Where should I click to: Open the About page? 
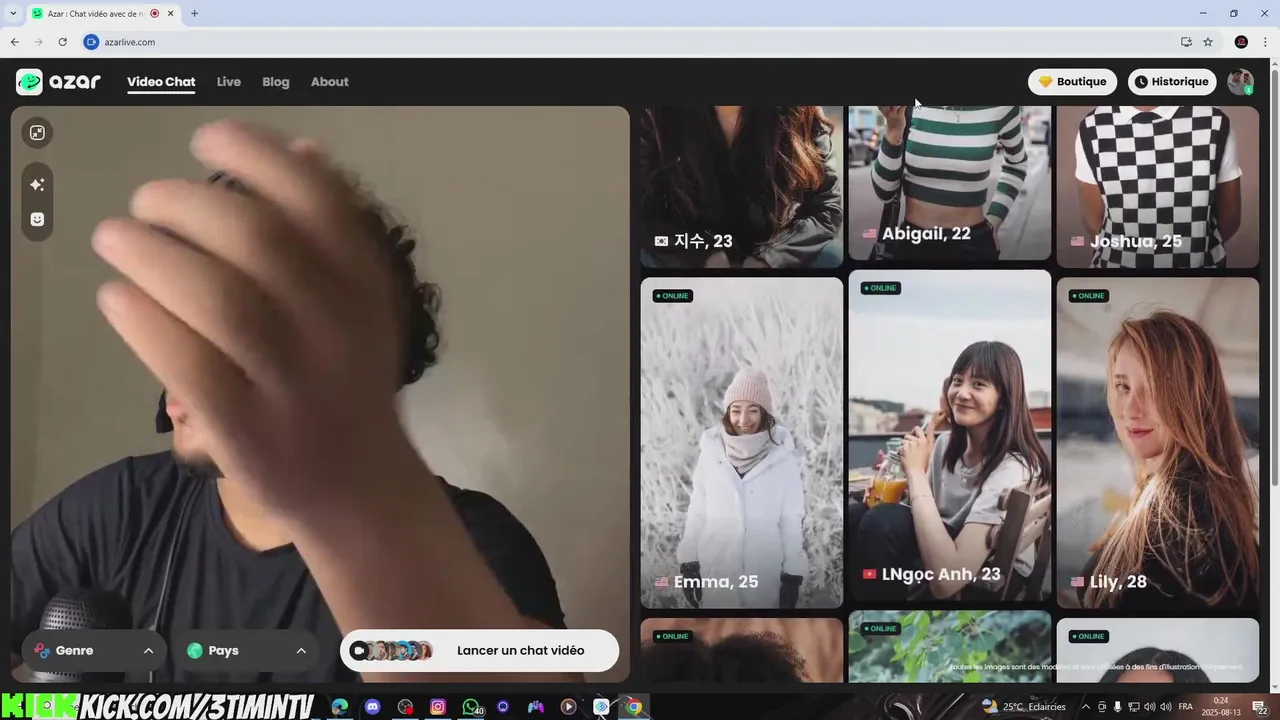pos(330,82)
